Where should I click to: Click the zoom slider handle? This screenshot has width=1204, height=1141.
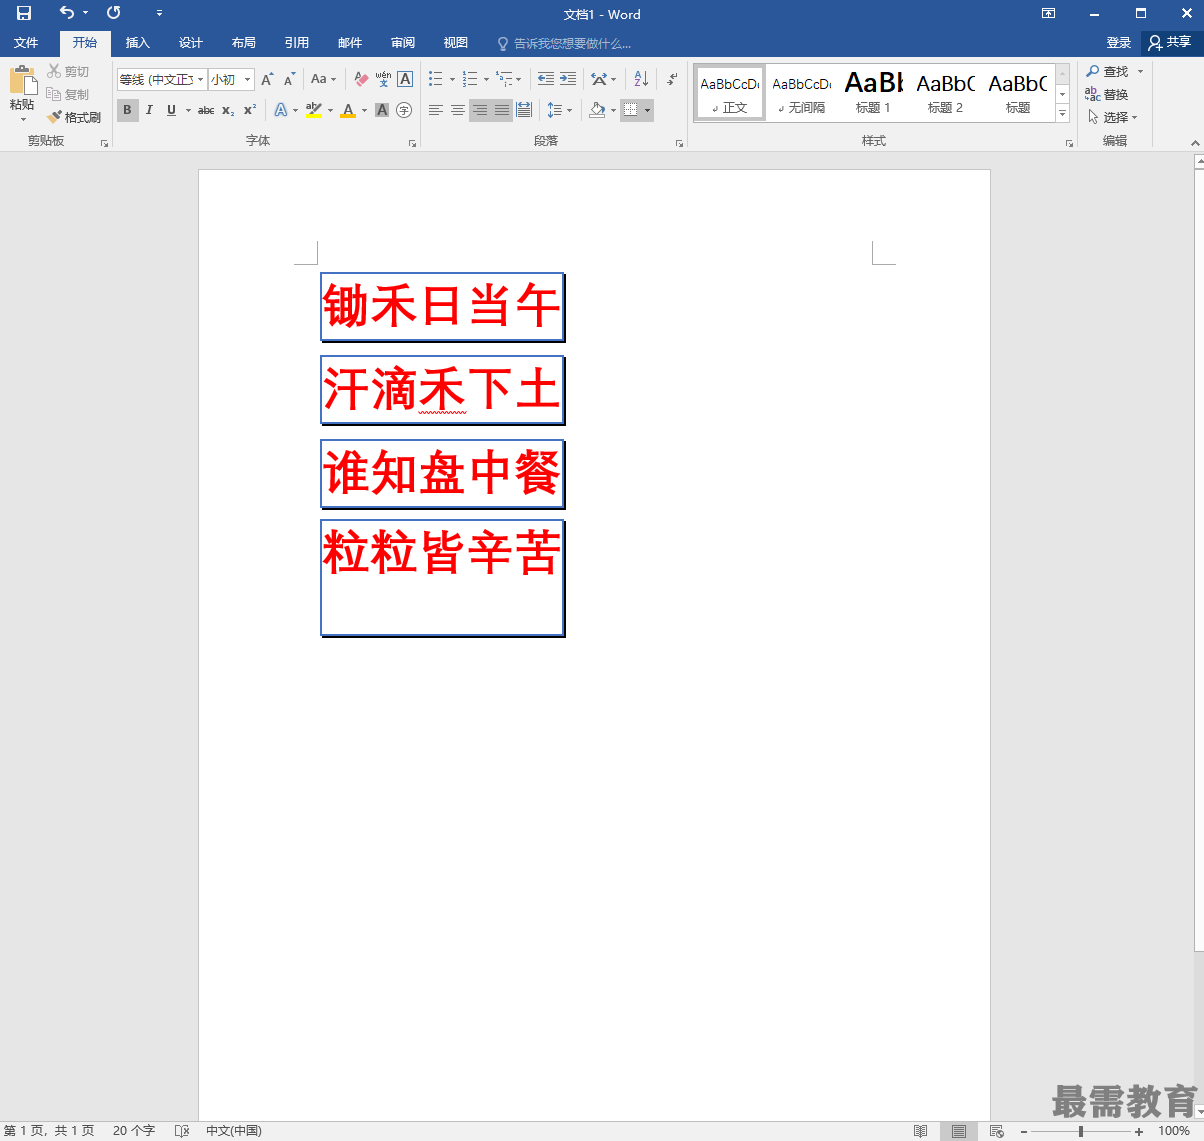1081,1131
